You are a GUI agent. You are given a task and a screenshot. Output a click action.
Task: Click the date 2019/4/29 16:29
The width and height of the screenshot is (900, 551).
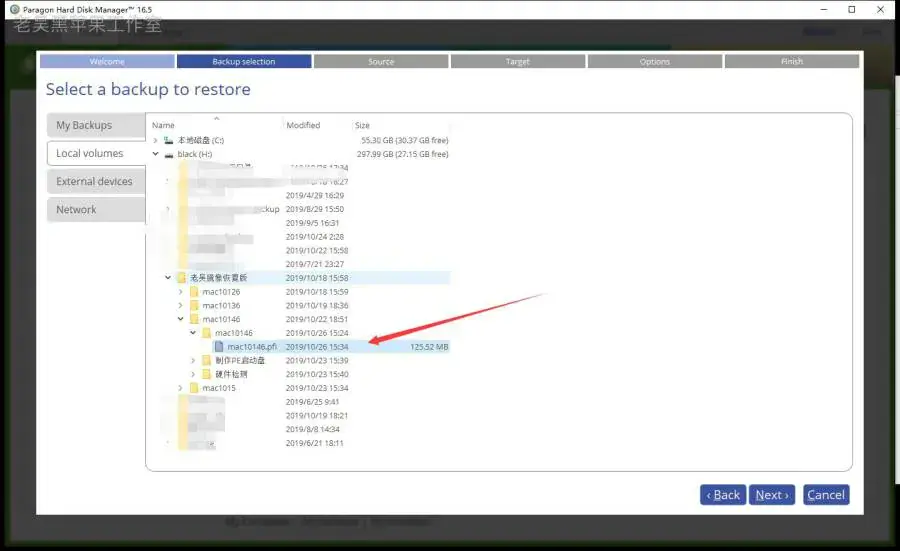[315, 195]
